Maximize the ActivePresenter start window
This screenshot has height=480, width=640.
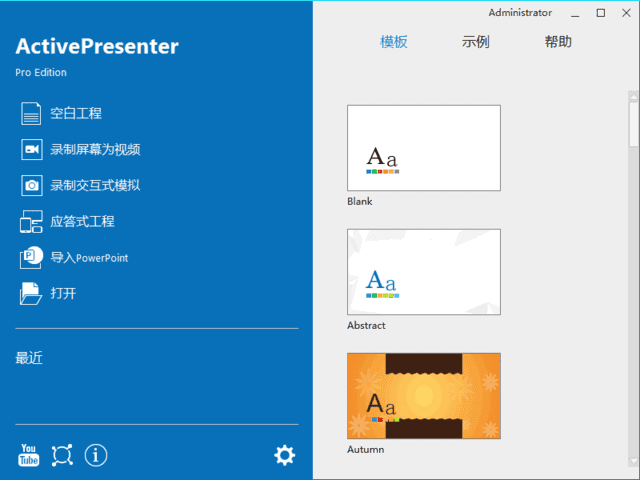pyautogui.click(x=600, y=13)
